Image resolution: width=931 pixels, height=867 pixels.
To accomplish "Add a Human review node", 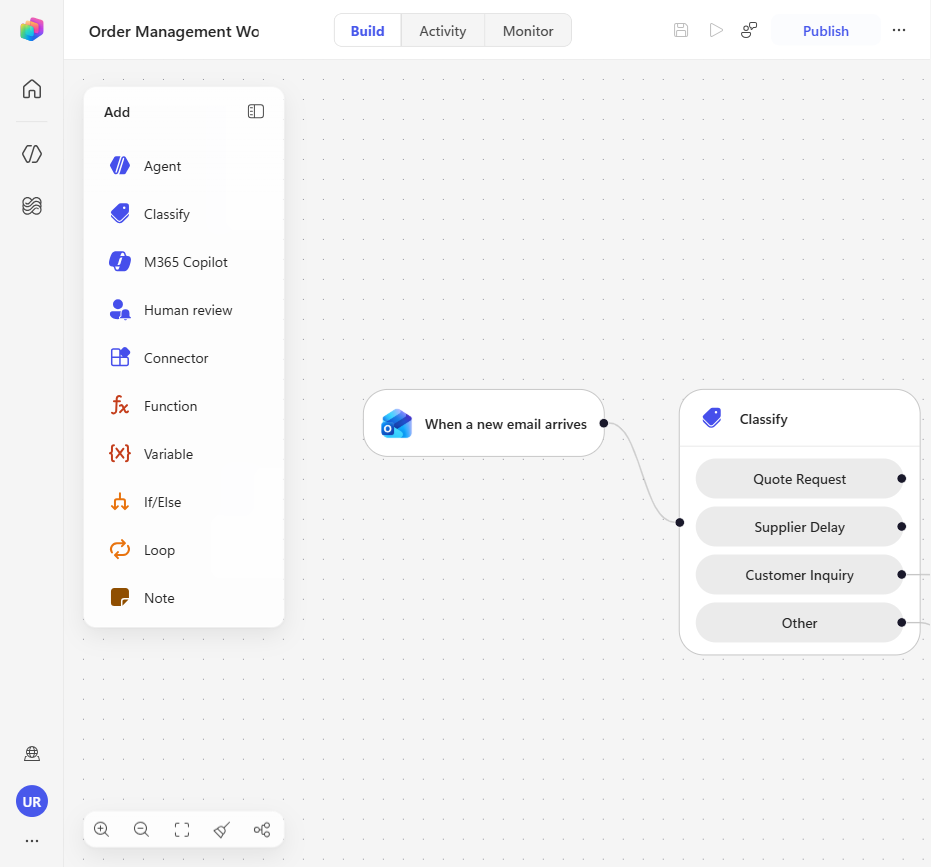I will pyautogui.click(x=184, y=310).
